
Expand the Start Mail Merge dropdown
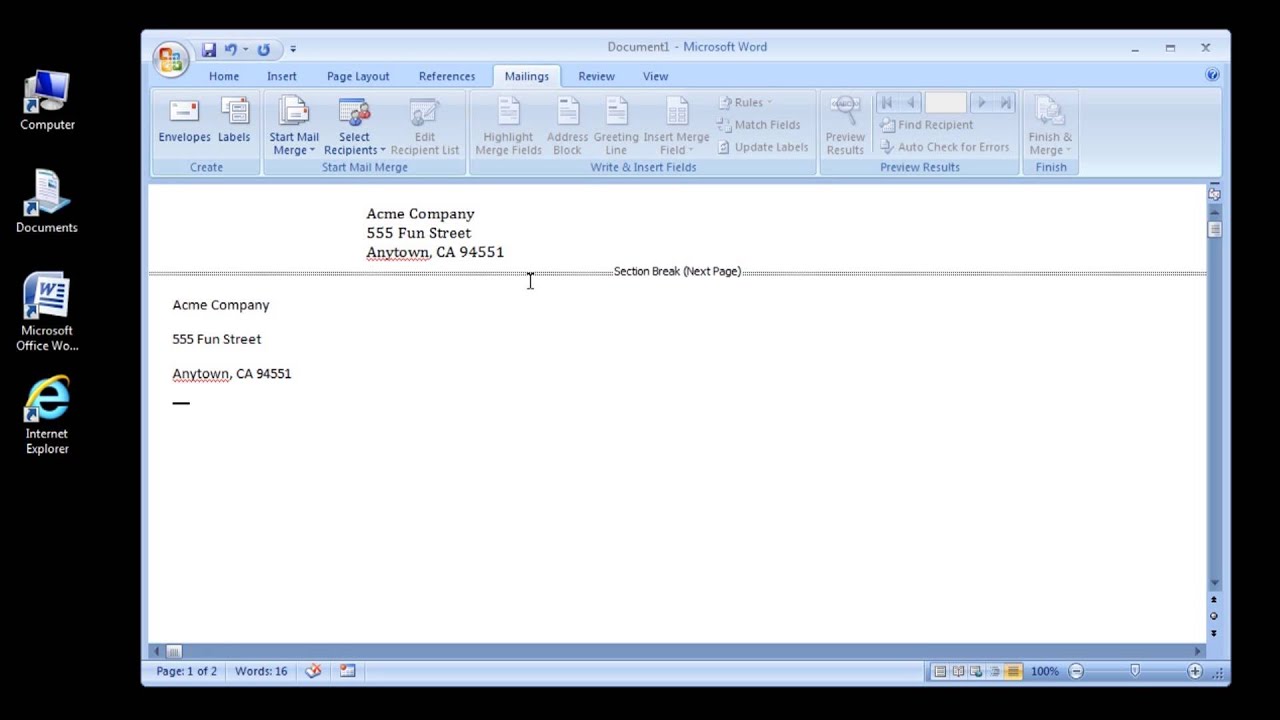click(294, 126)
